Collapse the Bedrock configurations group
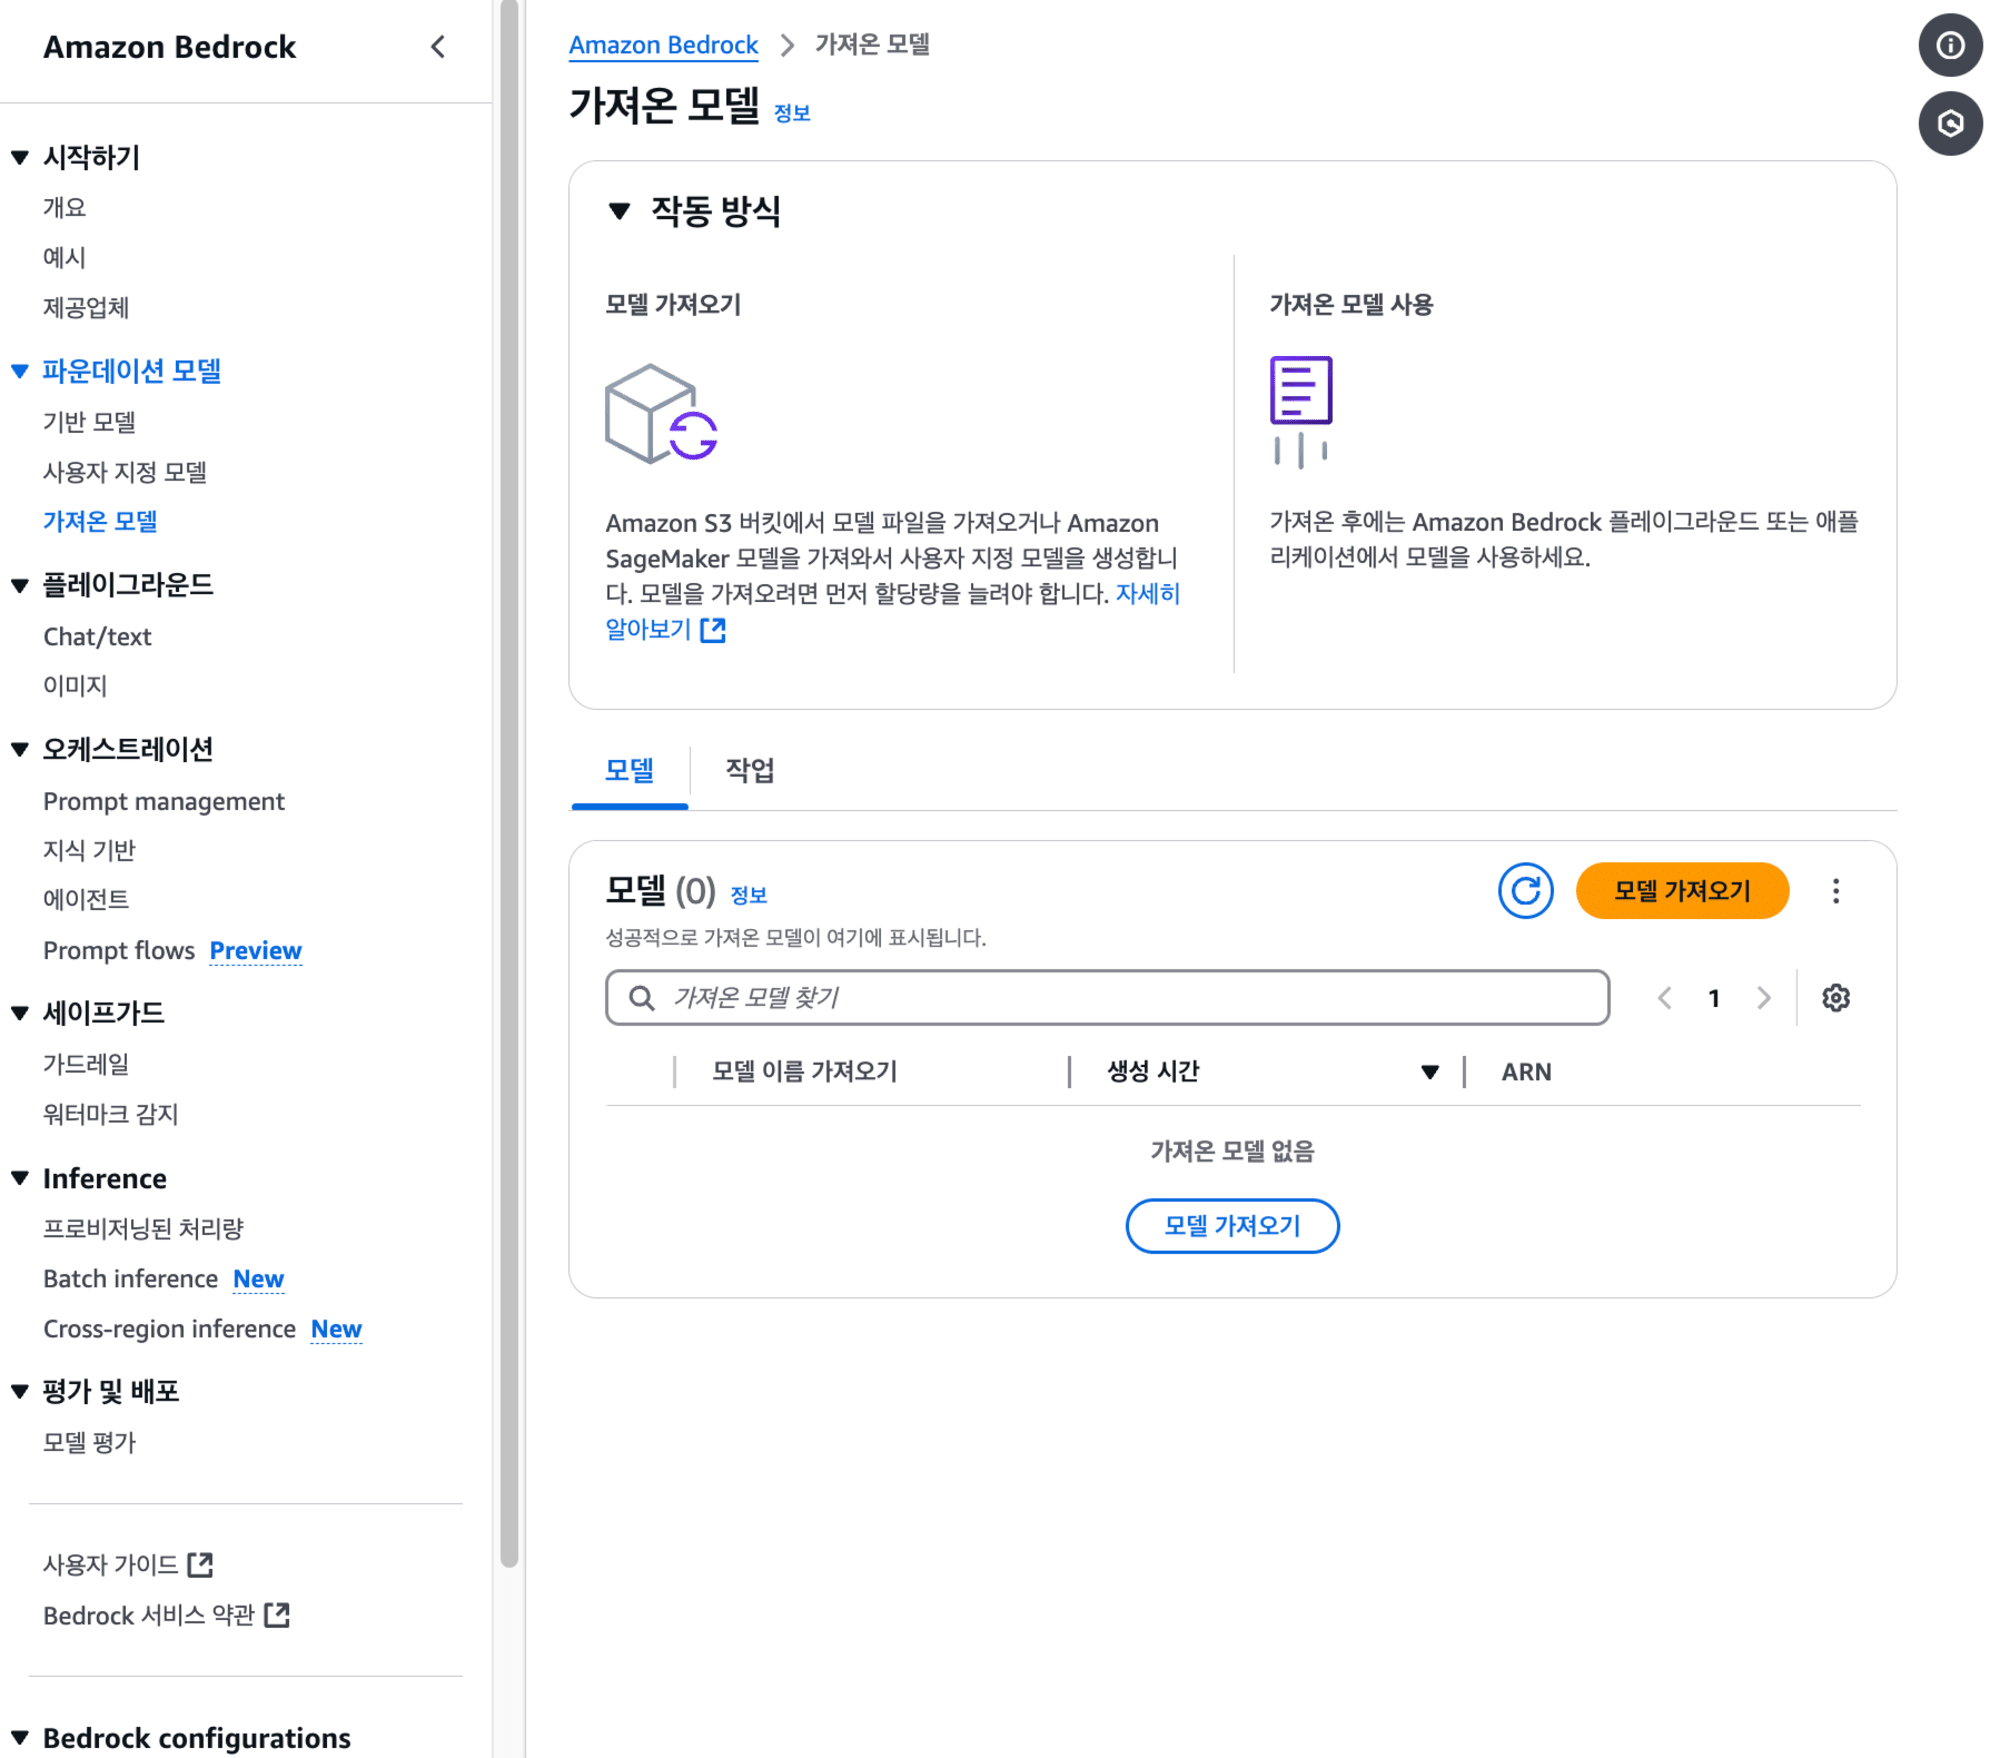Image resolution: width=2000 pixels, height=1758 pixels. (x=19, y=1737)
